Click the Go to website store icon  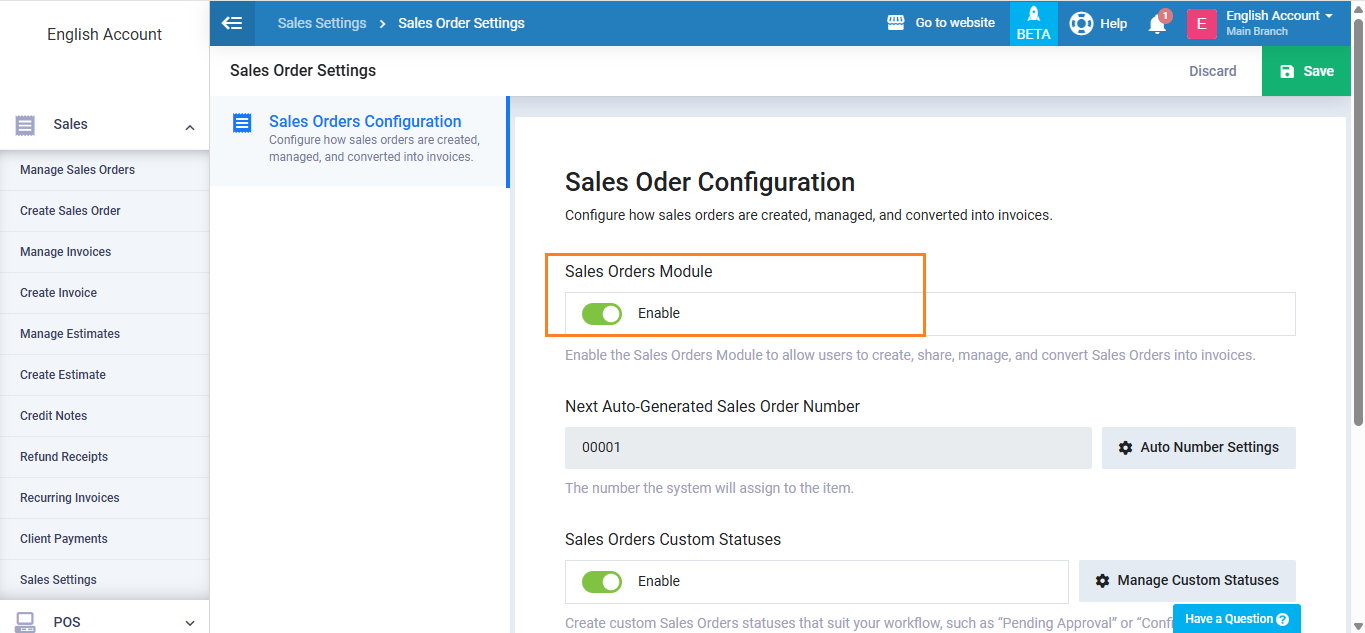pyautogui.click(x=896, y=23)
